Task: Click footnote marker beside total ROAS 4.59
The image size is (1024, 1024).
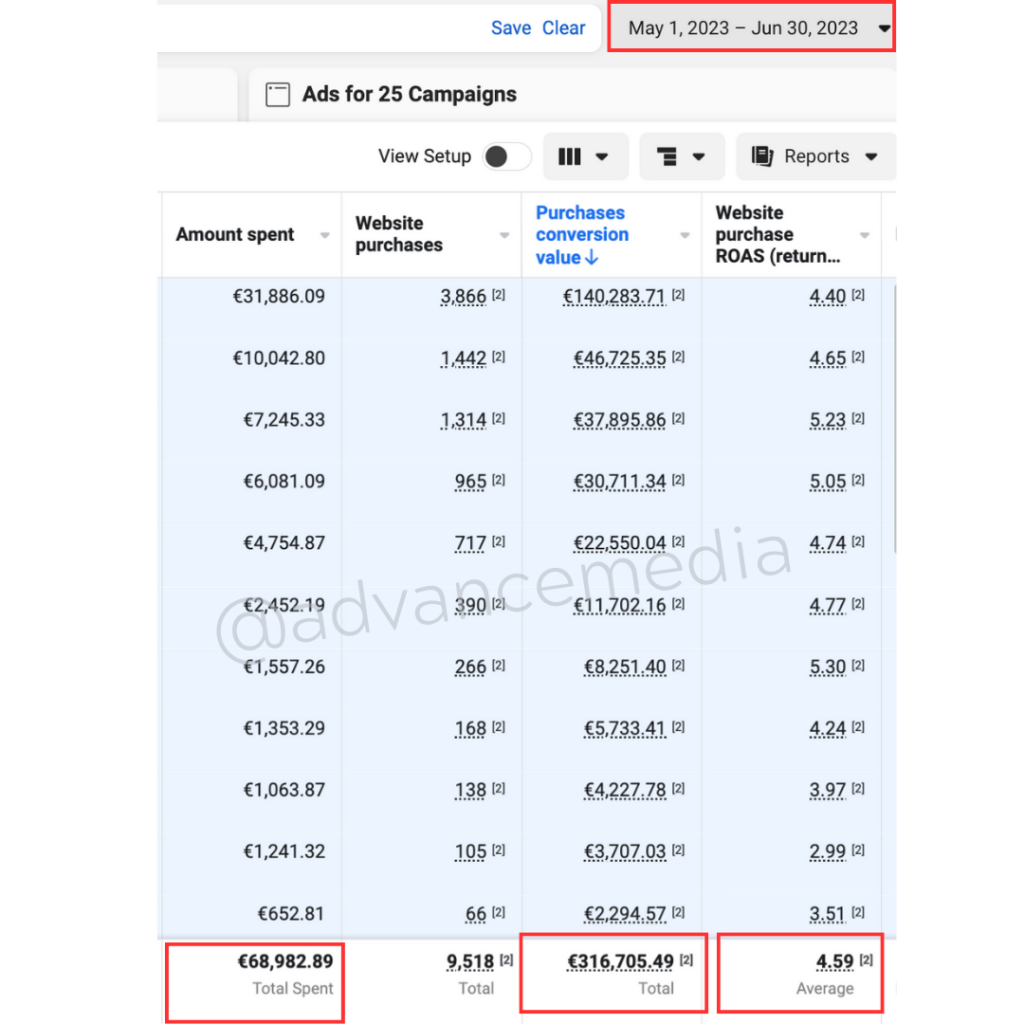Action: click(866, 961)
